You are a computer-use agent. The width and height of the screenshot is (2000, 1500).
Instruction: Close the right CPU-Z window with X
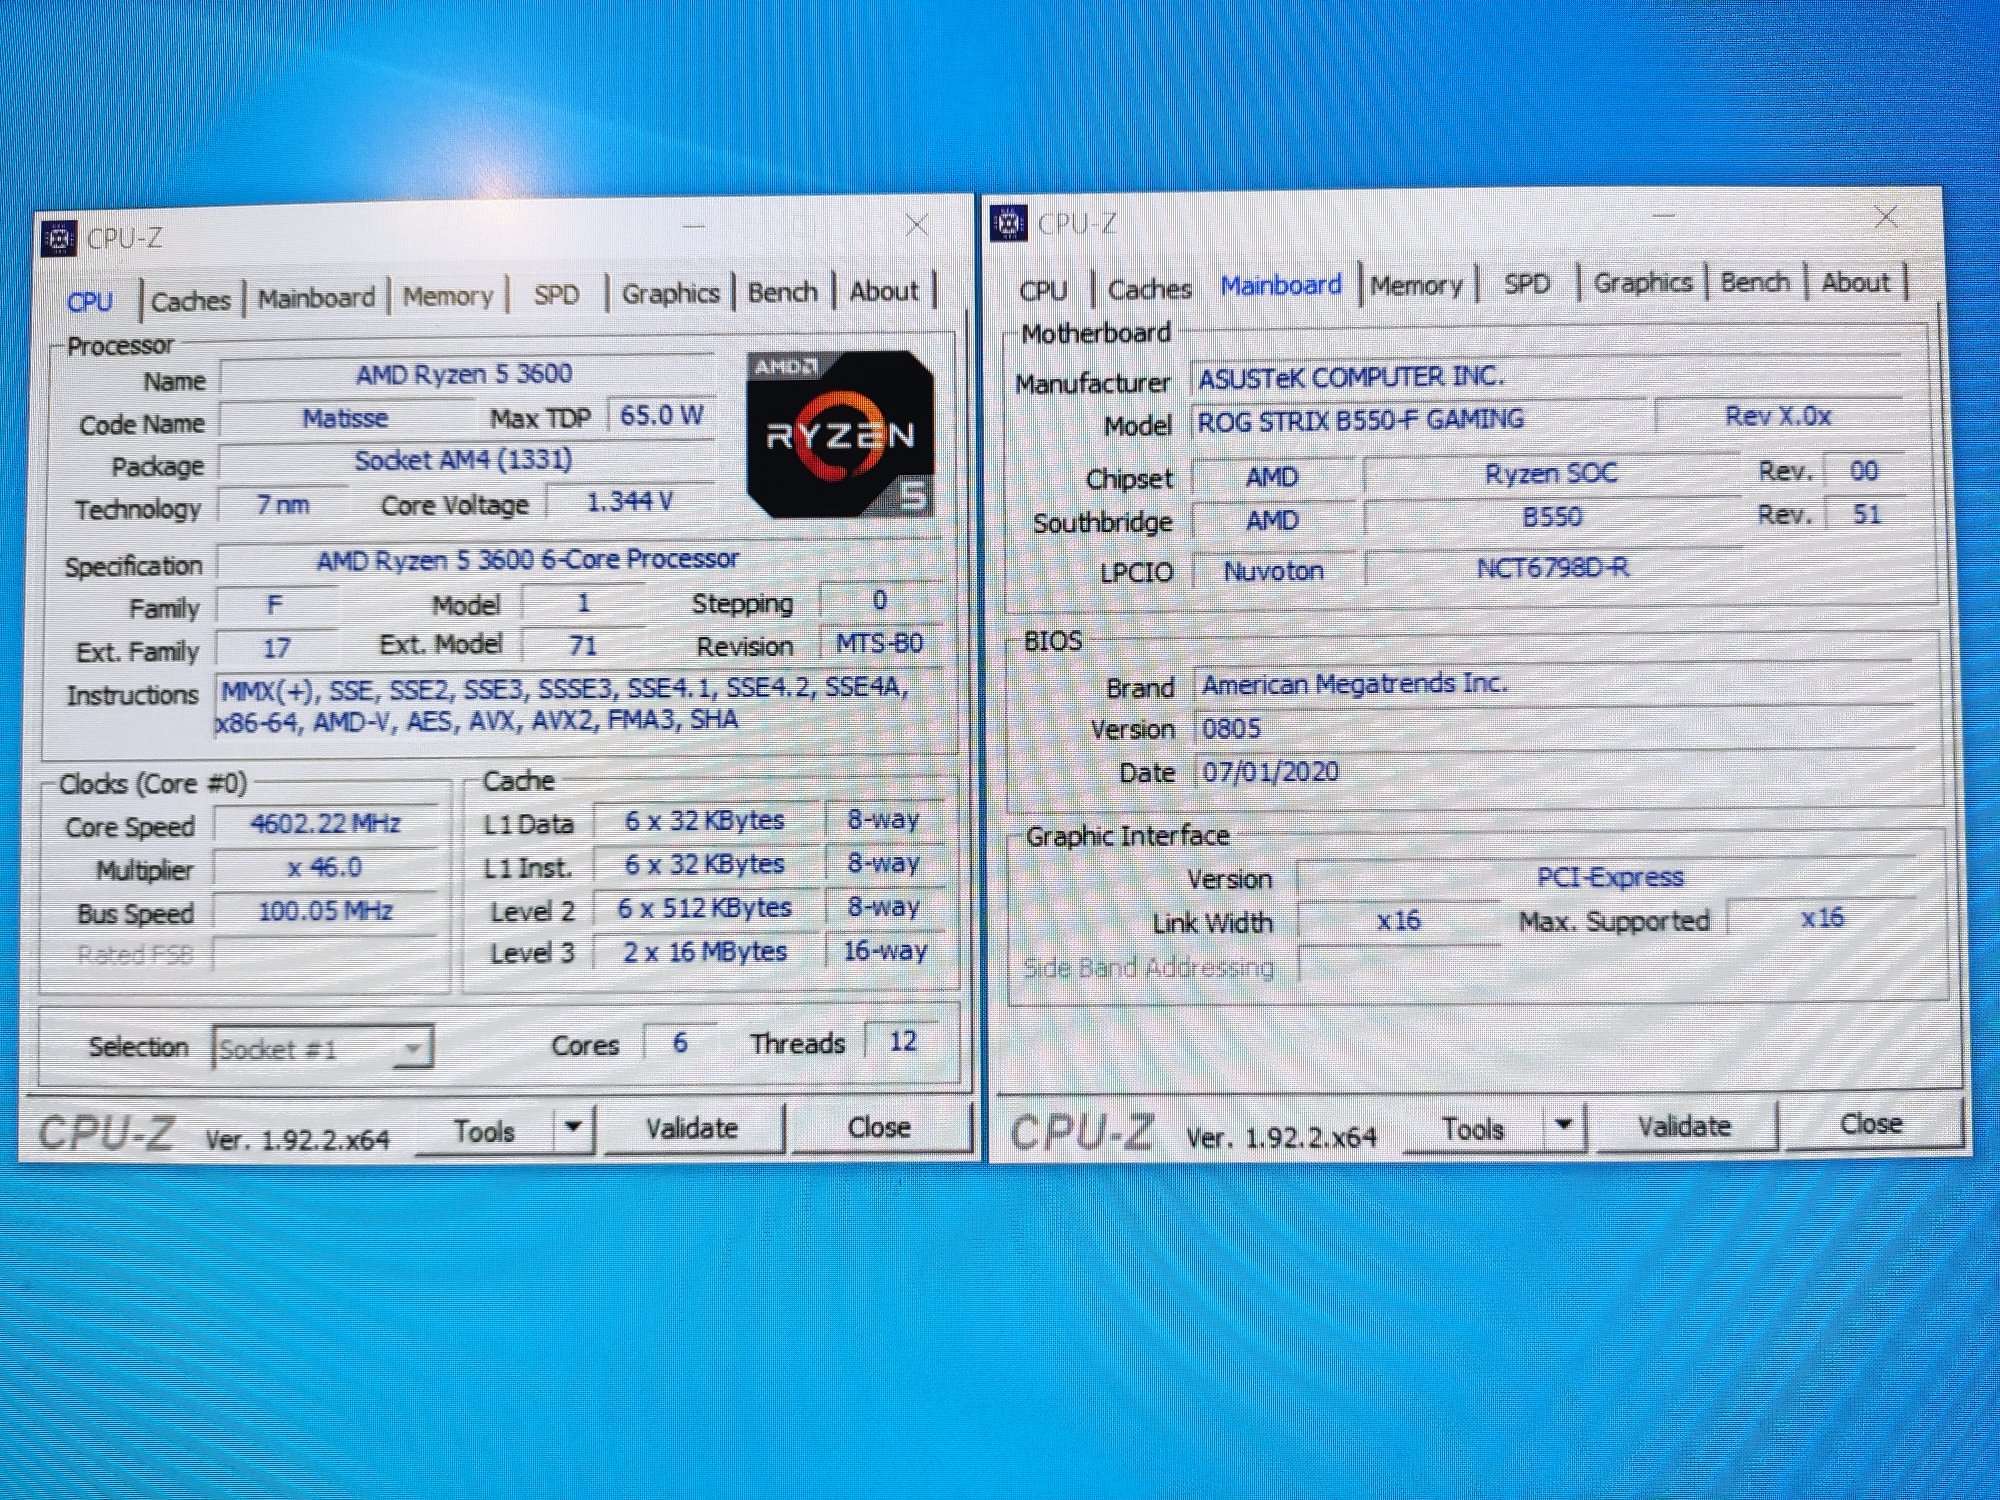(1886, 217)
